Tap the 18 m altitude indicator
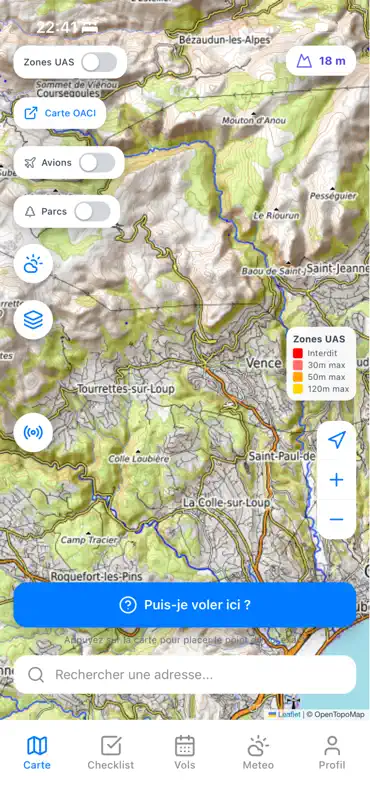Viewport: 370px width, 800px height. pos(321,61)
